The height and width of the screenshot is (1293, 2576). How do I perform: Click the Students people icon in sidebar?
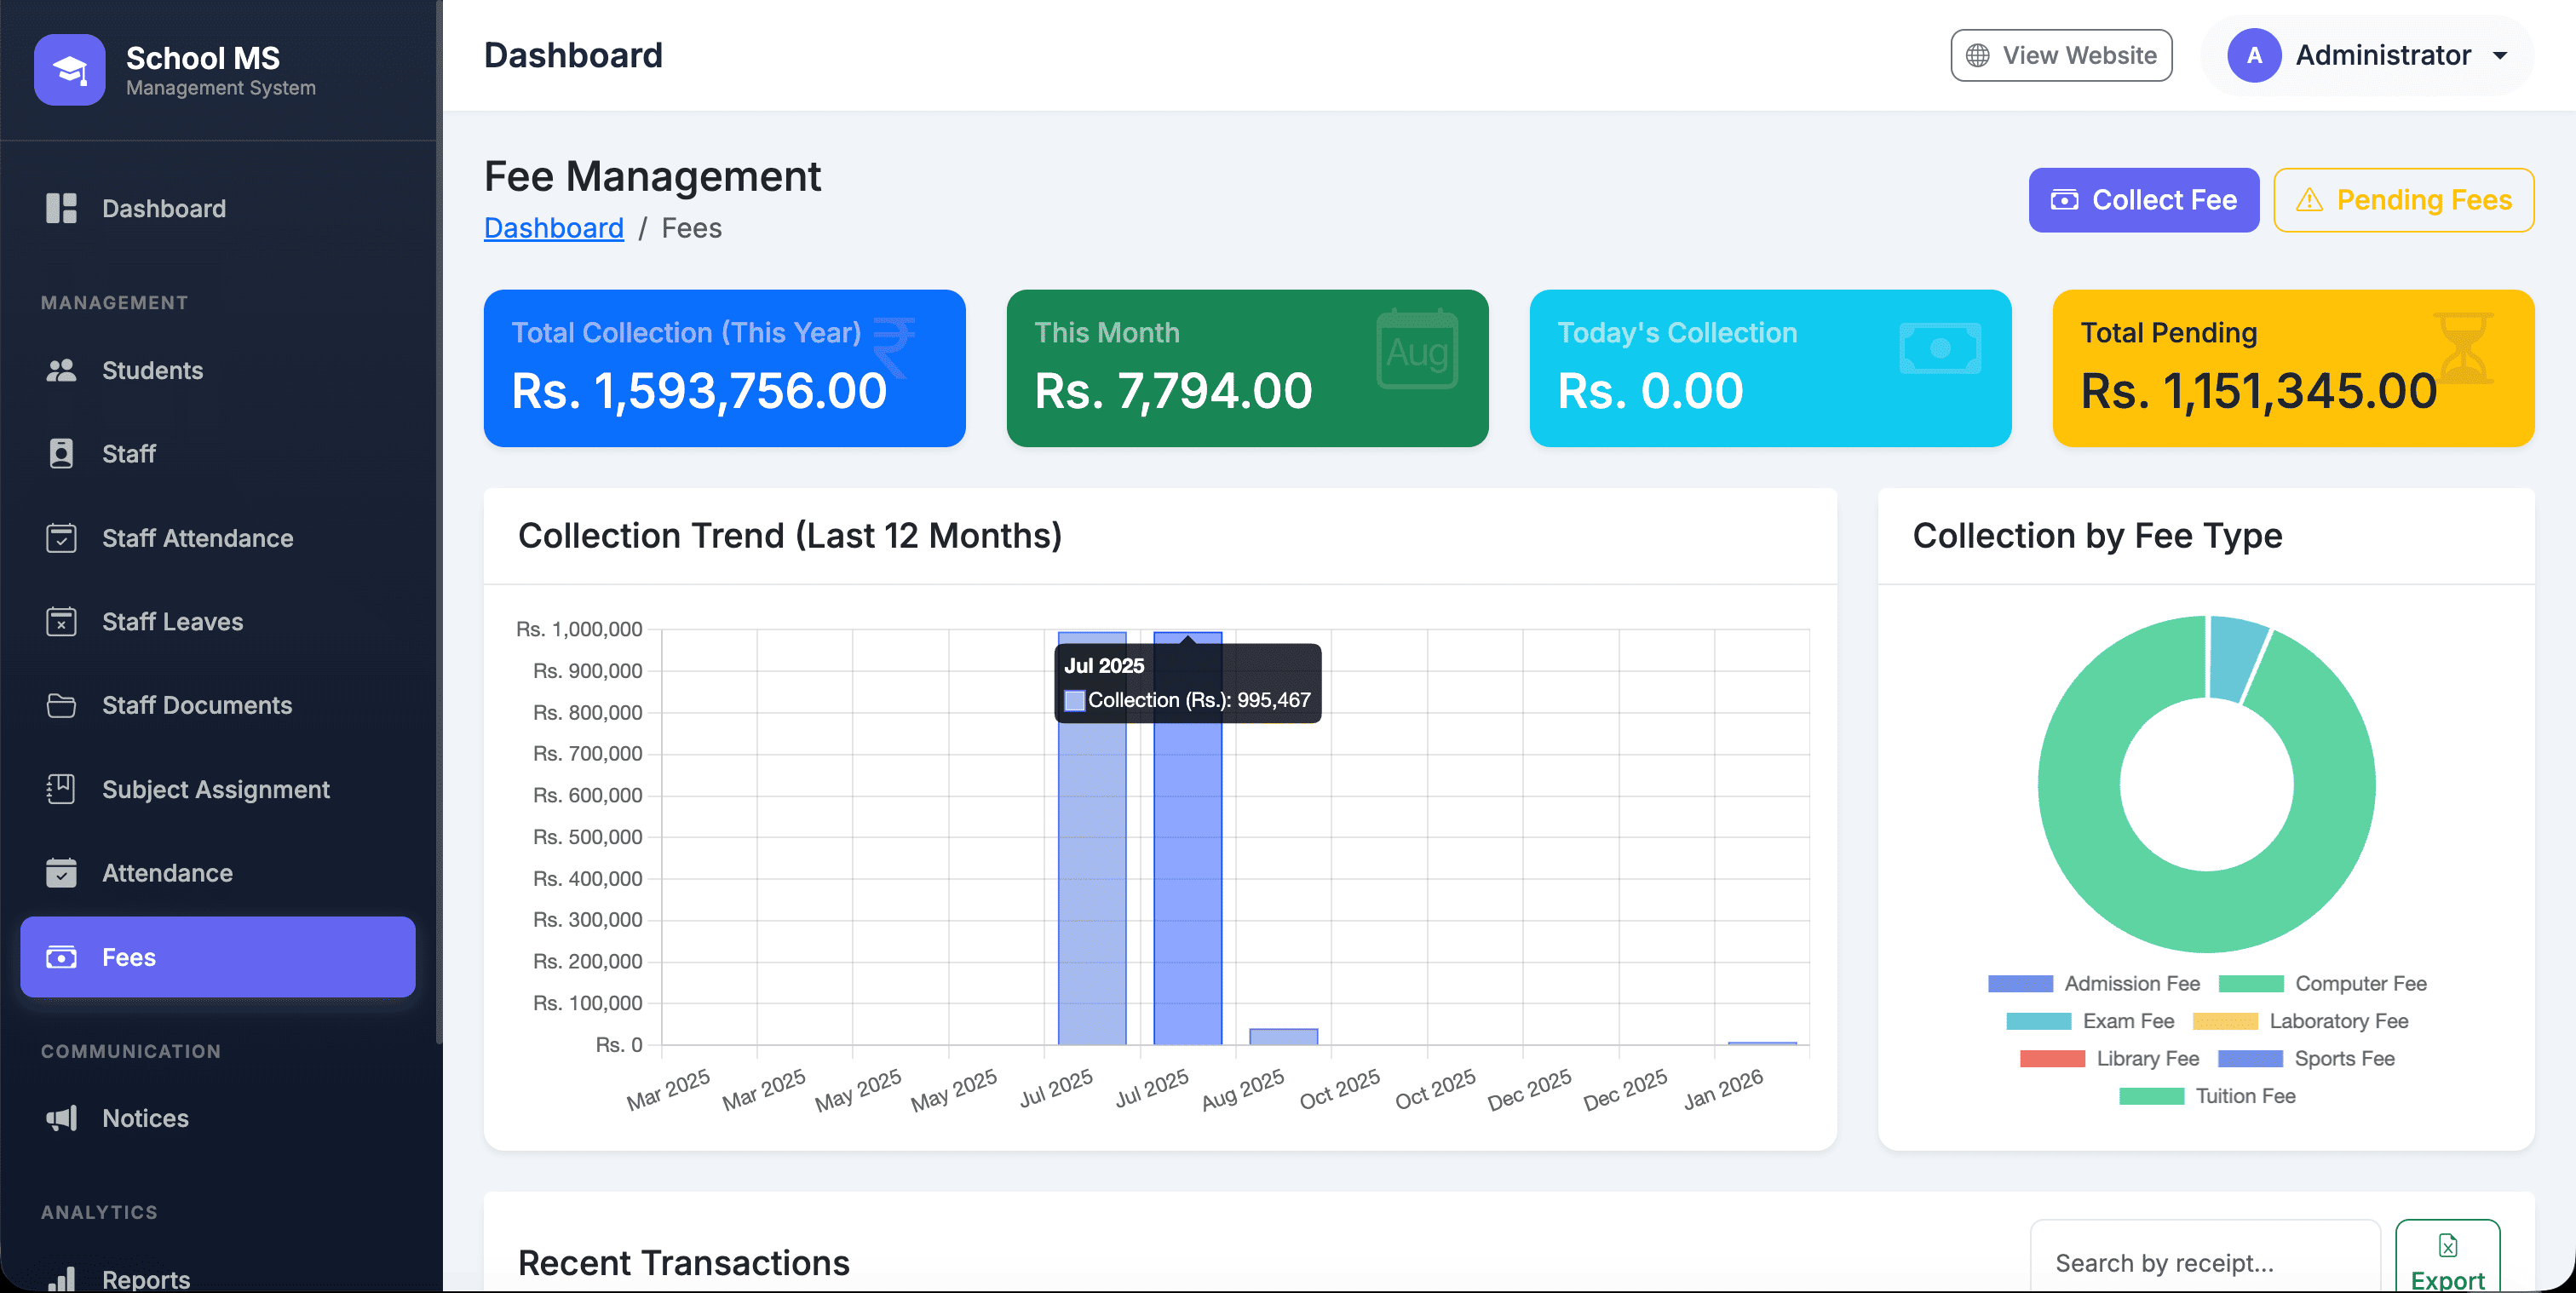coord(61,370)
